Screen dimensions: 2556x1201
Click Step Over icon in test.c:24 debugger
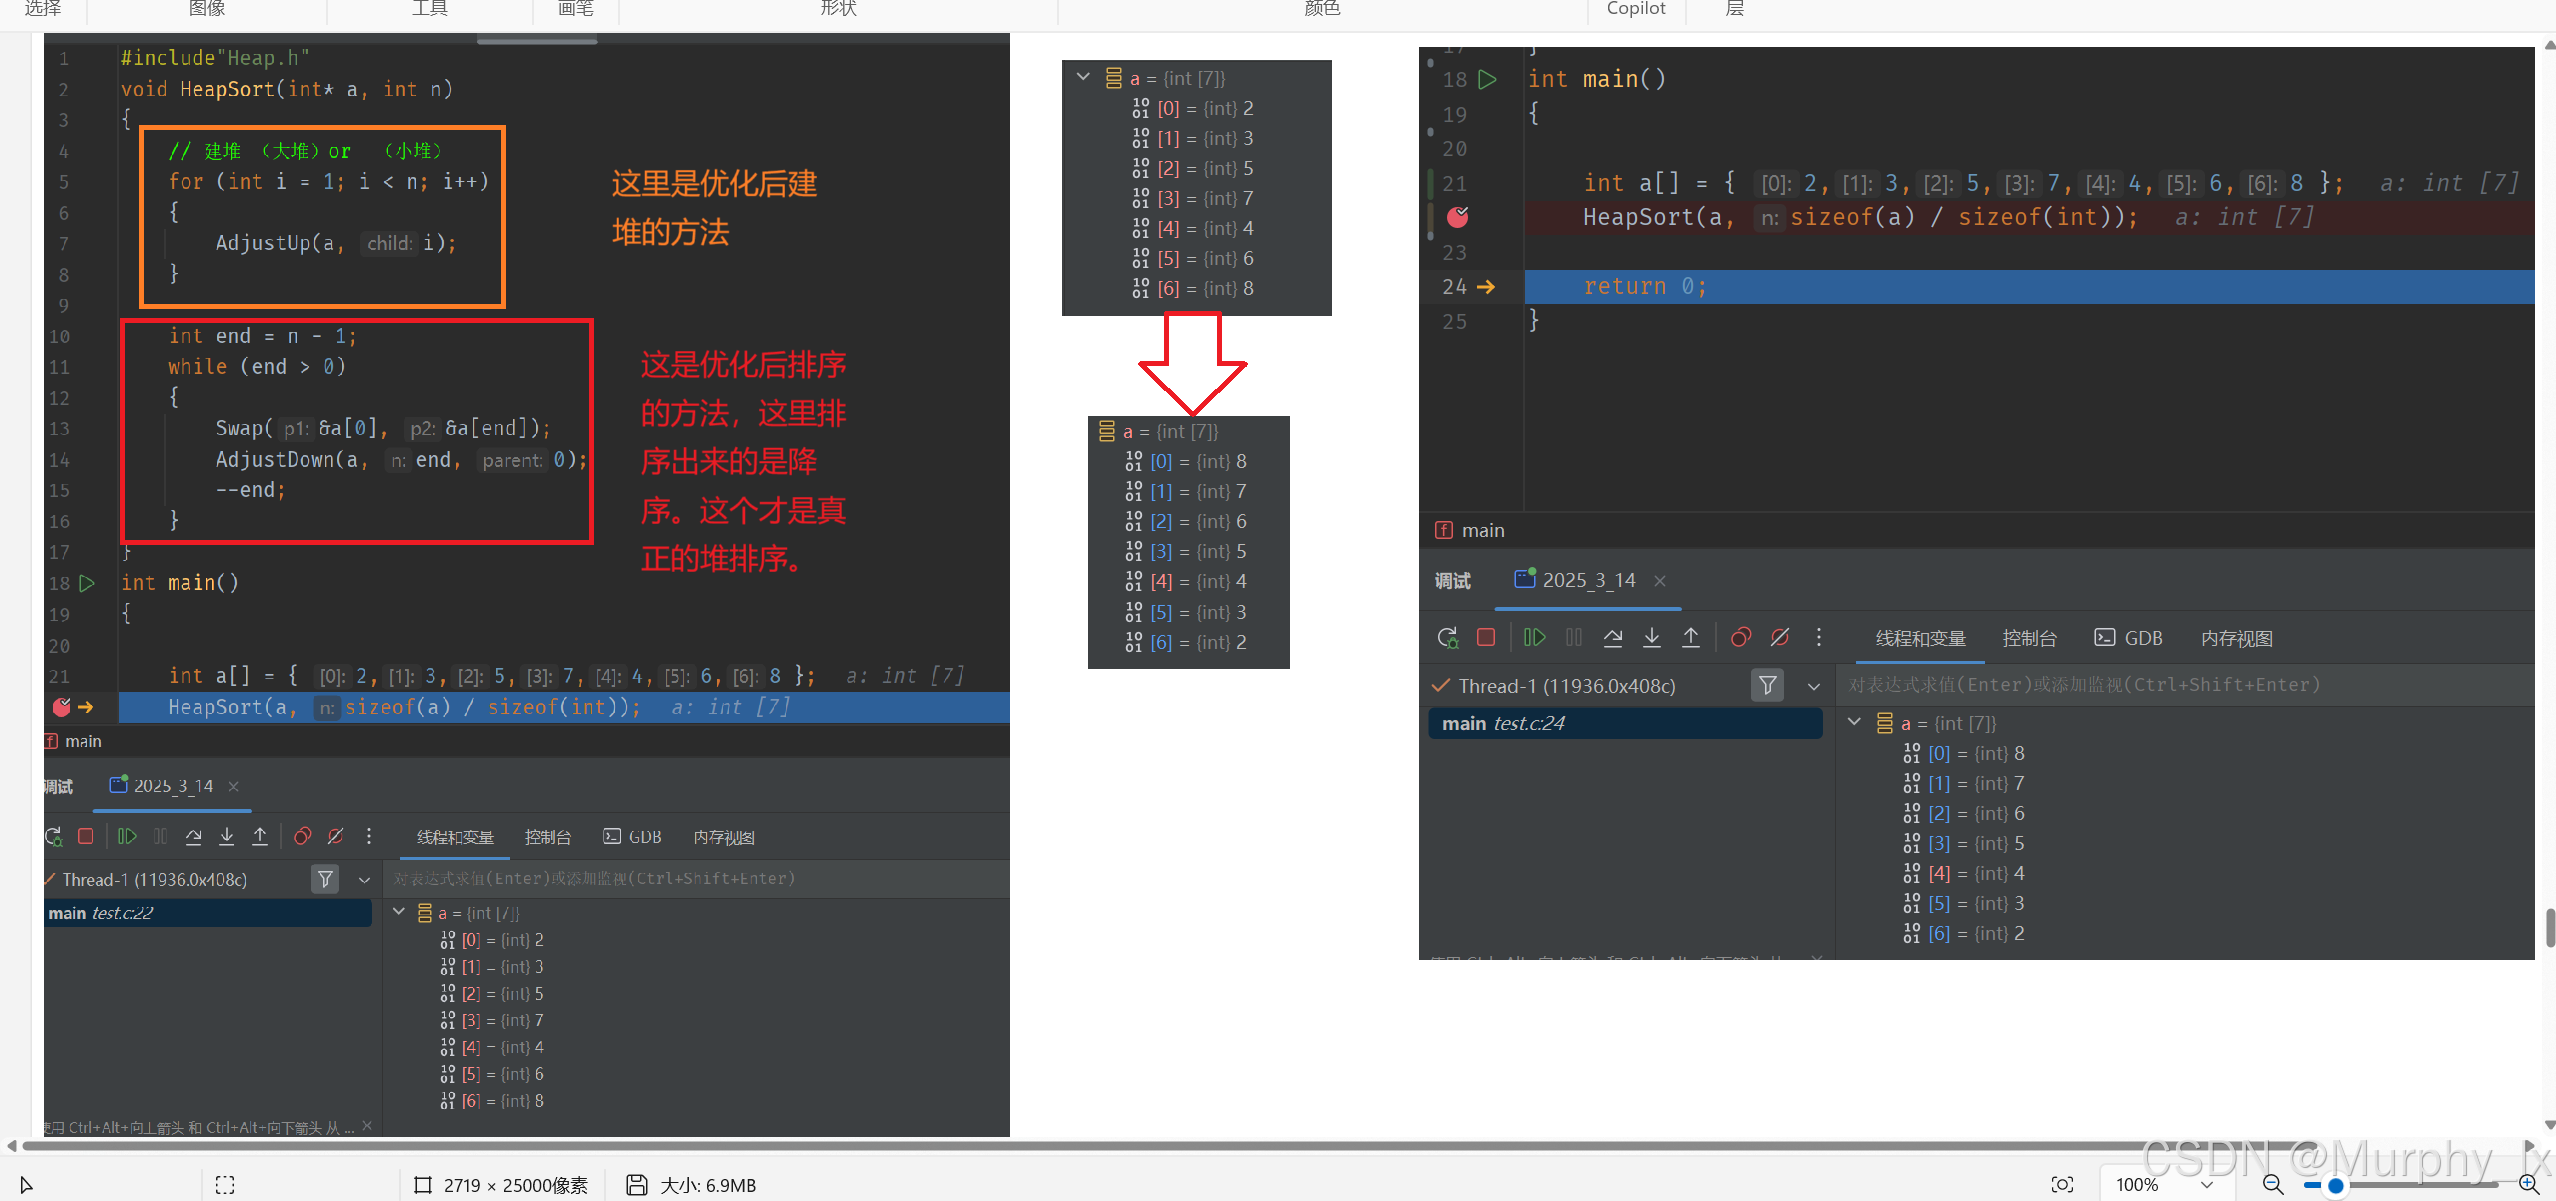click(1613, 638)
